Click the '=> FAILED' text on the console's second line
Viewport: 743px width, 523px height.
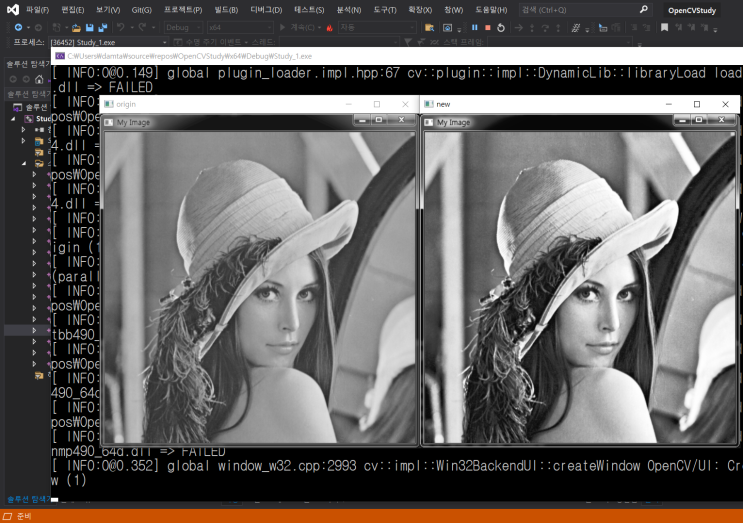(120, 87)
